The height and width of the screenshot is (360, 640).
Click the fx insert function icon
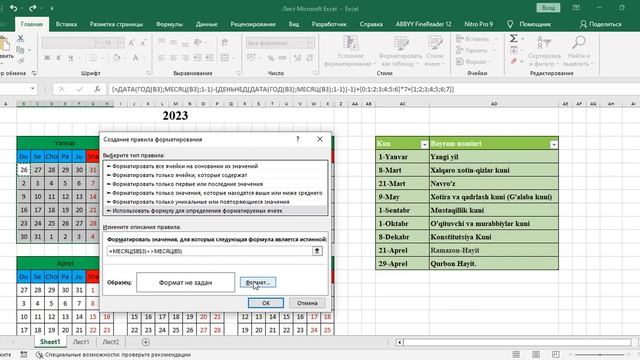(97, 89)
